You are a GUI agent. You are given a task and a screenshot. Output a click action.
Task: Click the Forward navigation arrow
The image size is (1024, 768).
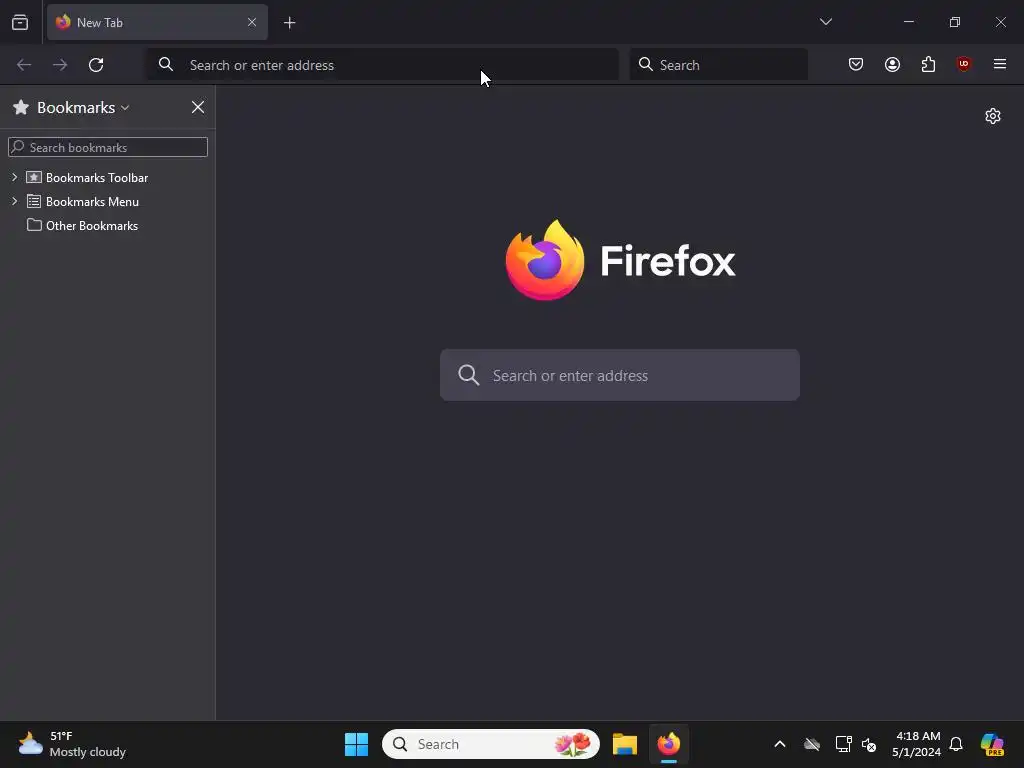pyautogui.click(x=60, y=65)
